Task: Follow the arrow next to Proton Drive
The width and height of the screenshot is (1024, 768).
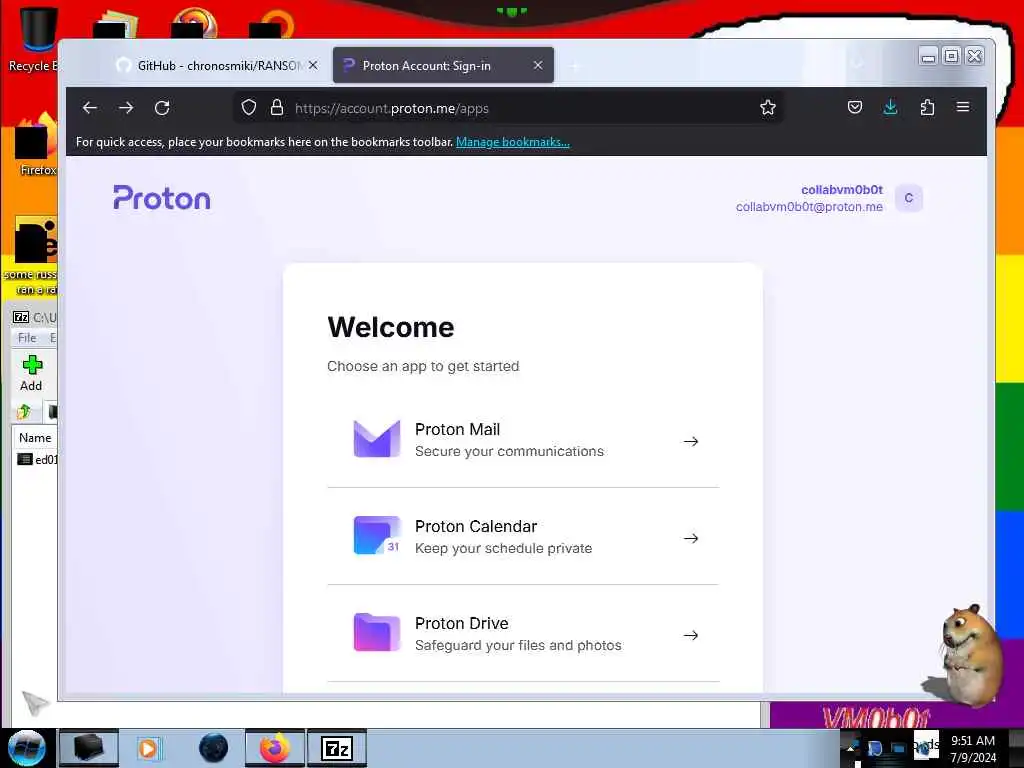Action: pos(691,635)
